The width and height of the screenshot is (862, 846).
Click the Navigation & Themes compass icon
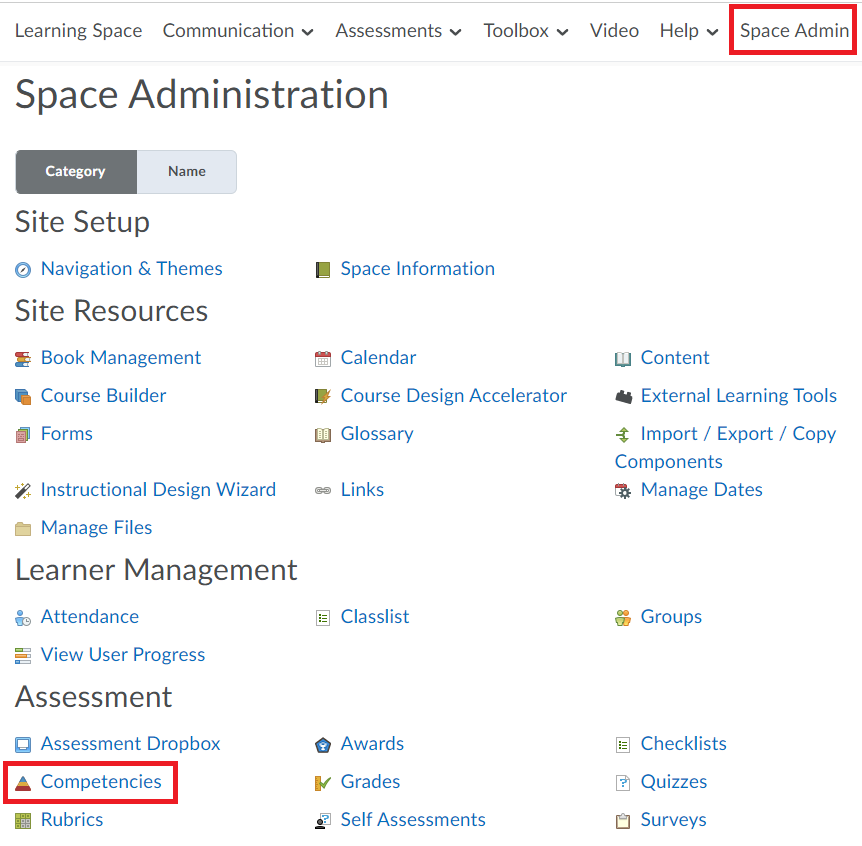click(23, 270)
